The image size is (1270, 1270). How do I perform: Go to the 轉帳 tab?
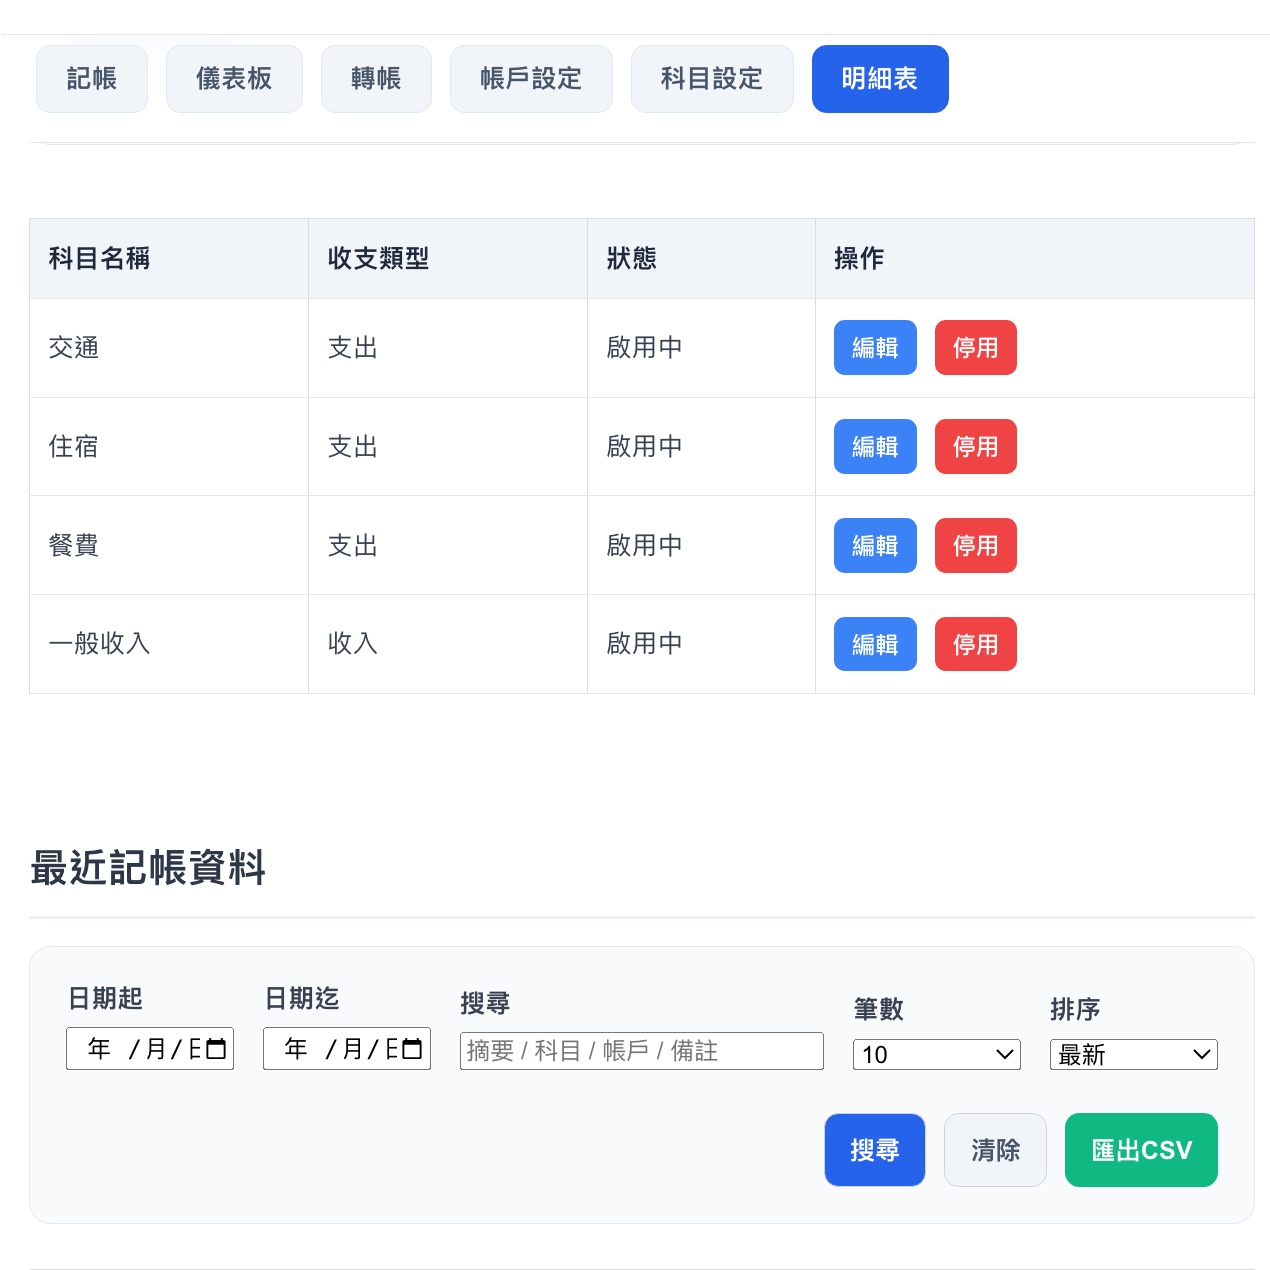pos(376,79)
